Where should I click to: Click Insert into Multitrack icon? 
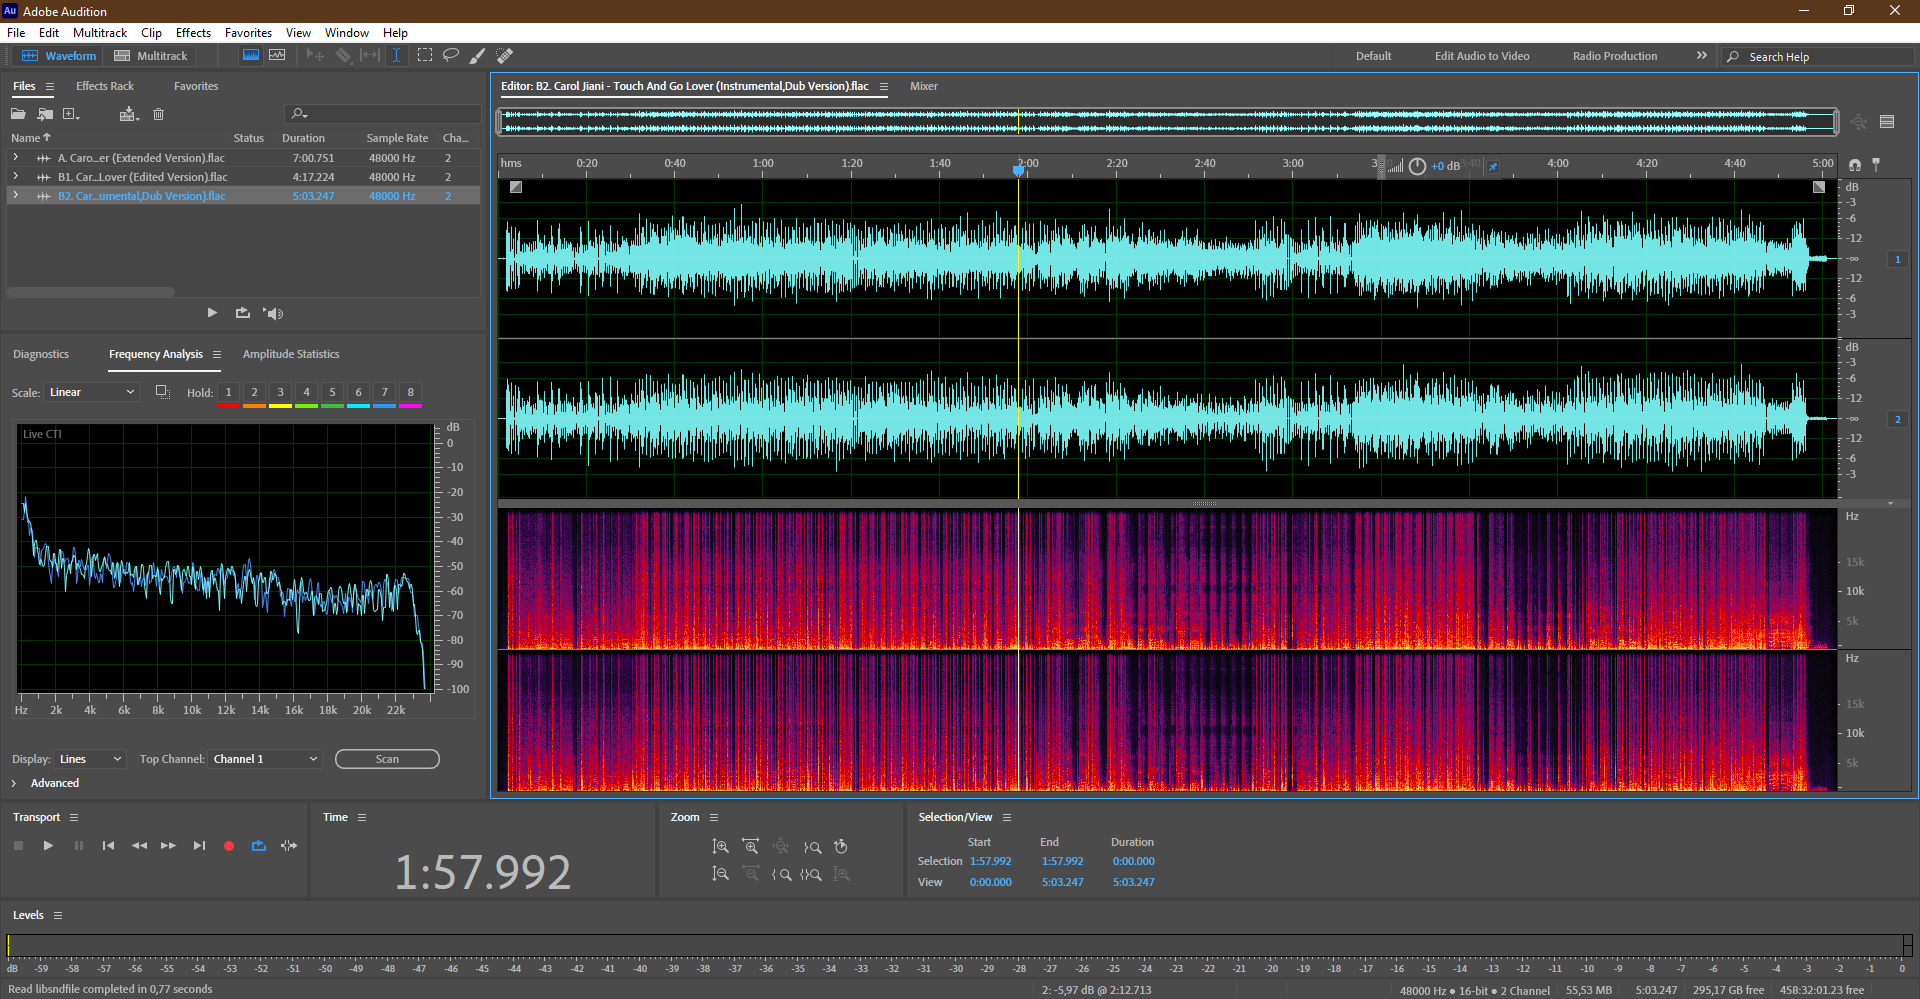click(x=128, y=114)
